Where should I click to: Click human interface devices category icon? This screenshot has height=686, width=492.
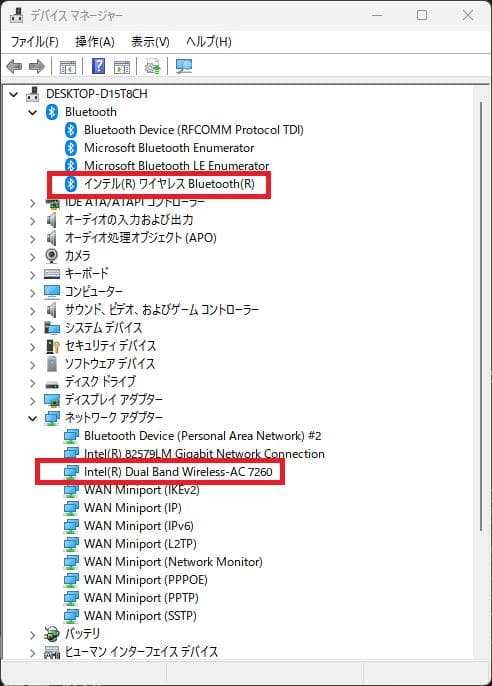[52, 652]
